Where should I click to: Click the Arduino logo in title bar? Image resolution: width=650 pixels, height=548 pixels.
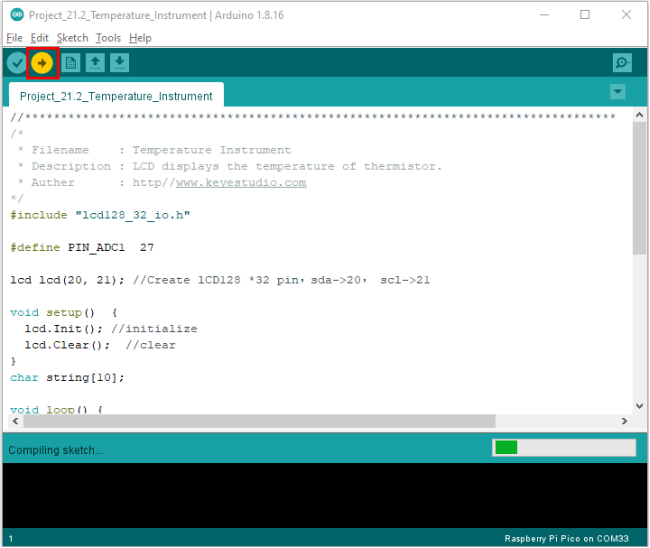[17, 15]
